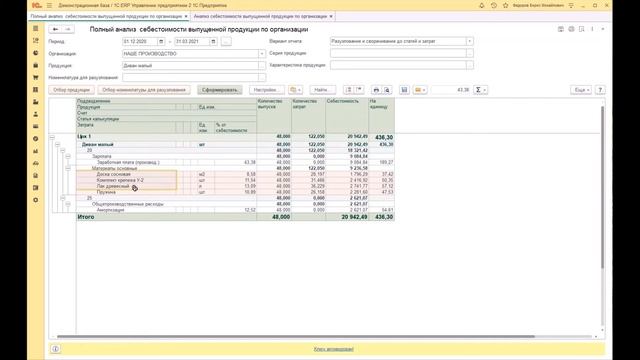Collapse the Цех 1 tree group
The image size is (640, 360).
[52, 137]
